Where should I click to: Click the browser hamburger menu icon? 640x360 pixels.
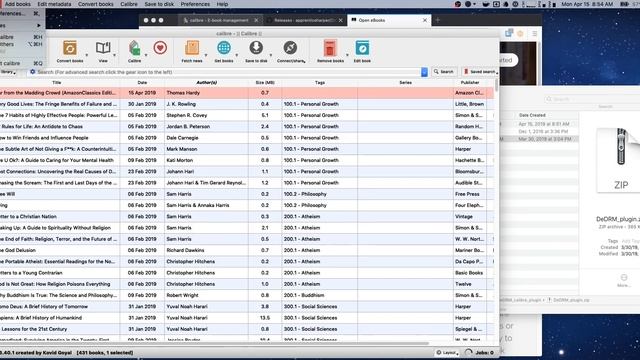click(x=534, y=33)
